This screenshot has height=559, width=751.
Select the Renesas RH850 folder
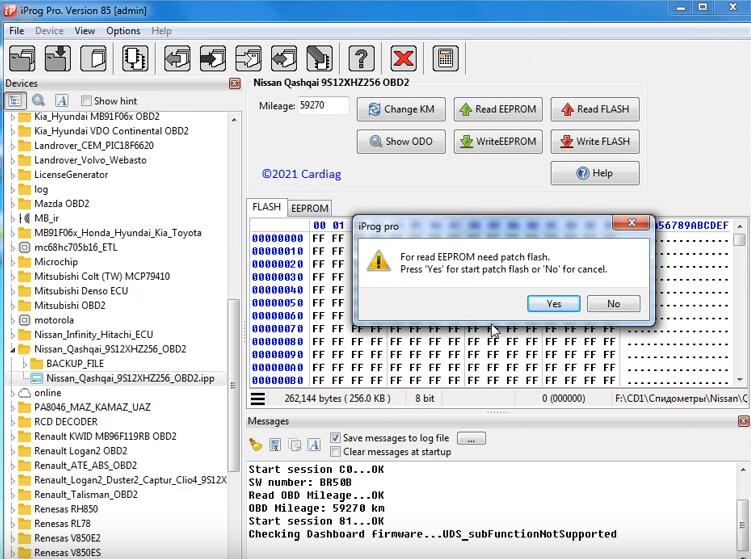coord(66,509)
